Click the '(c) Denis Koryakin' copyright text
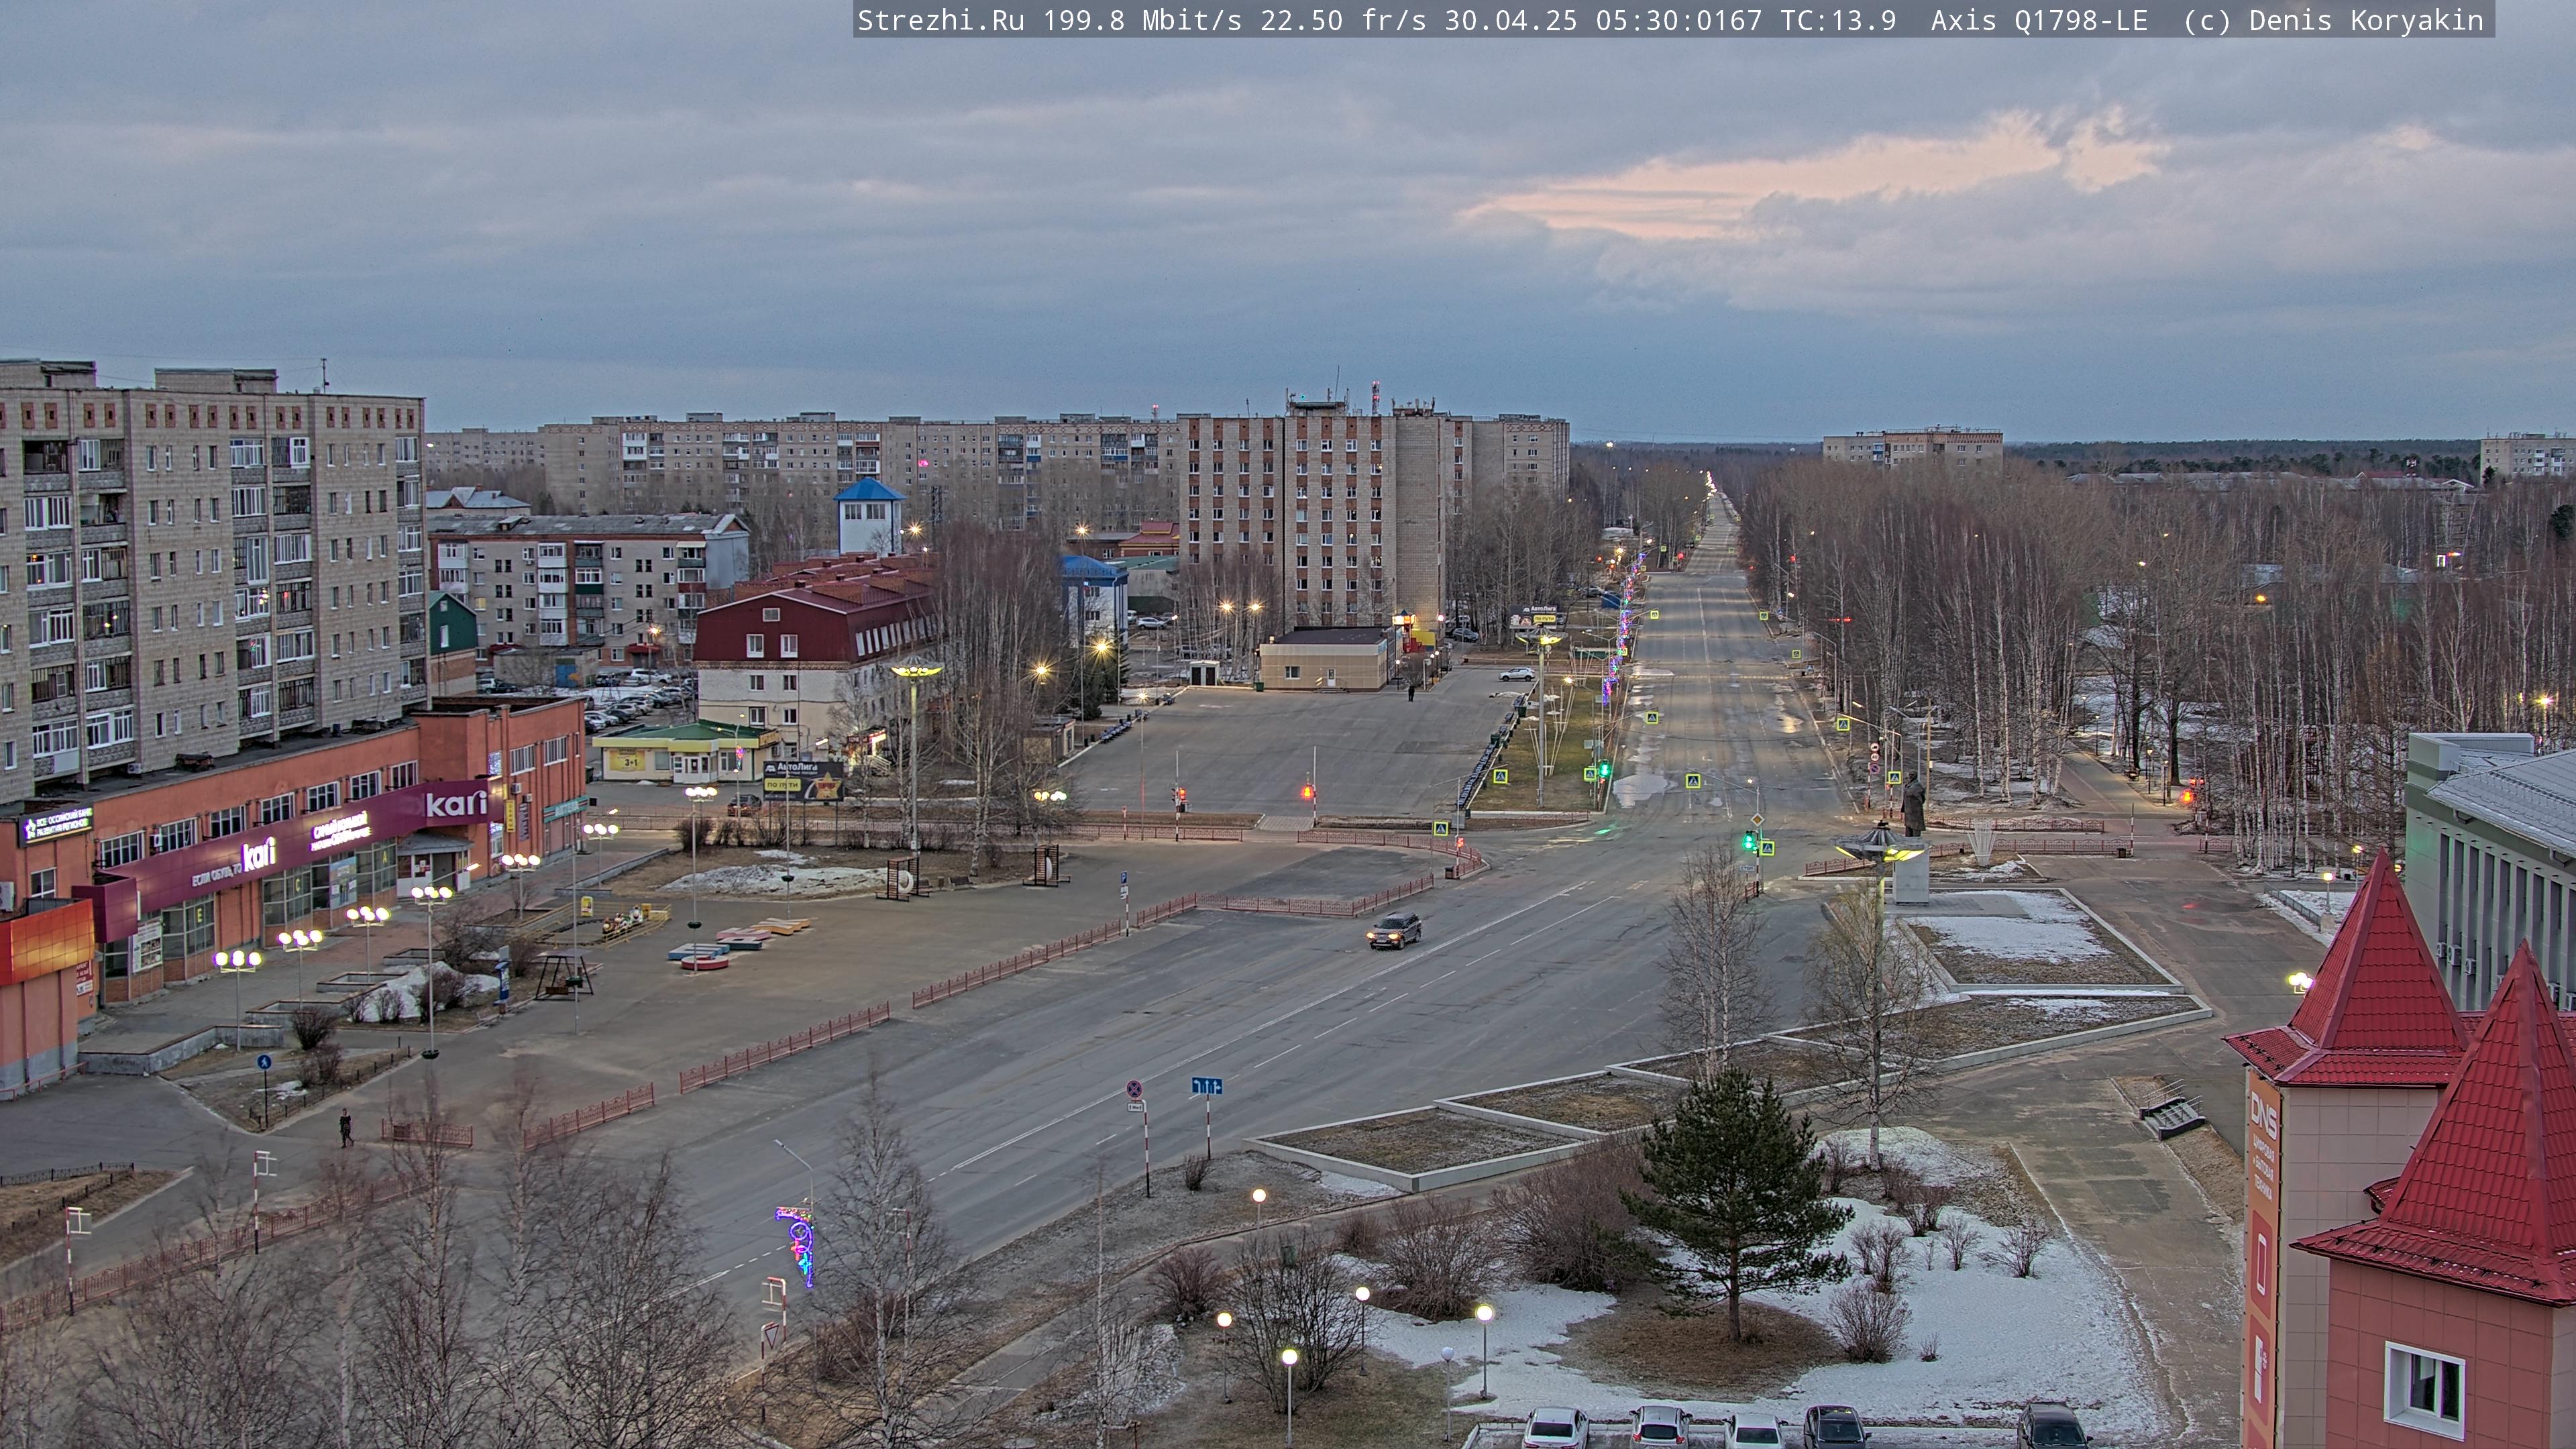The image size is (2576, 1449). 2333,21
